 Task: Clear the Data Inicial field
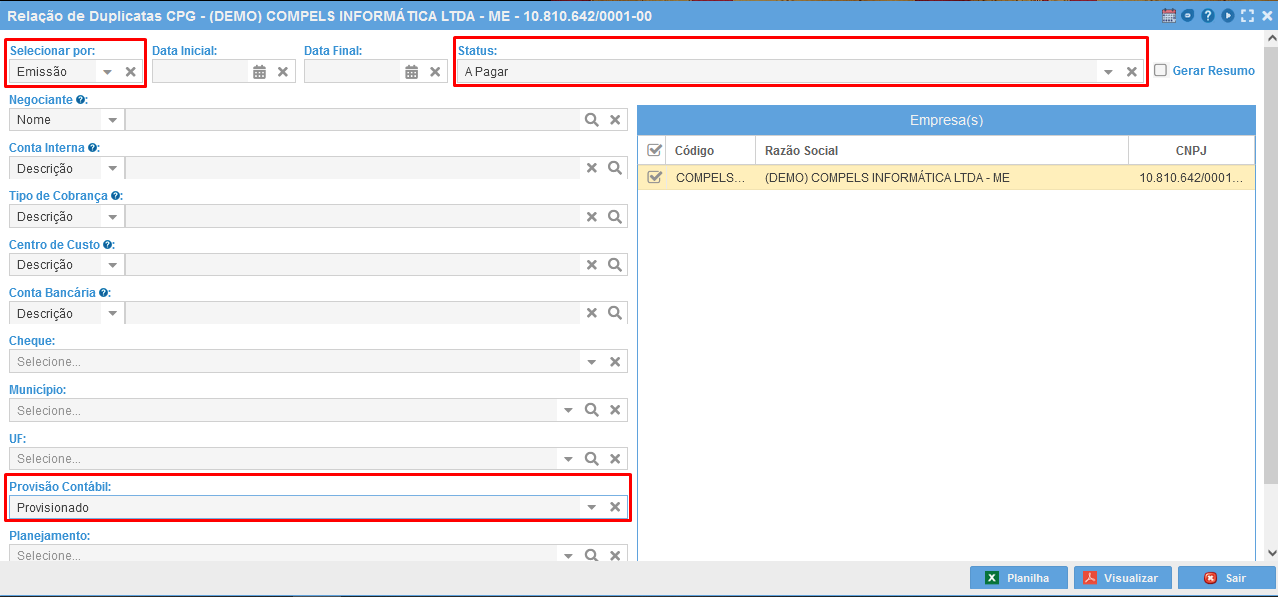coord(283,71)
